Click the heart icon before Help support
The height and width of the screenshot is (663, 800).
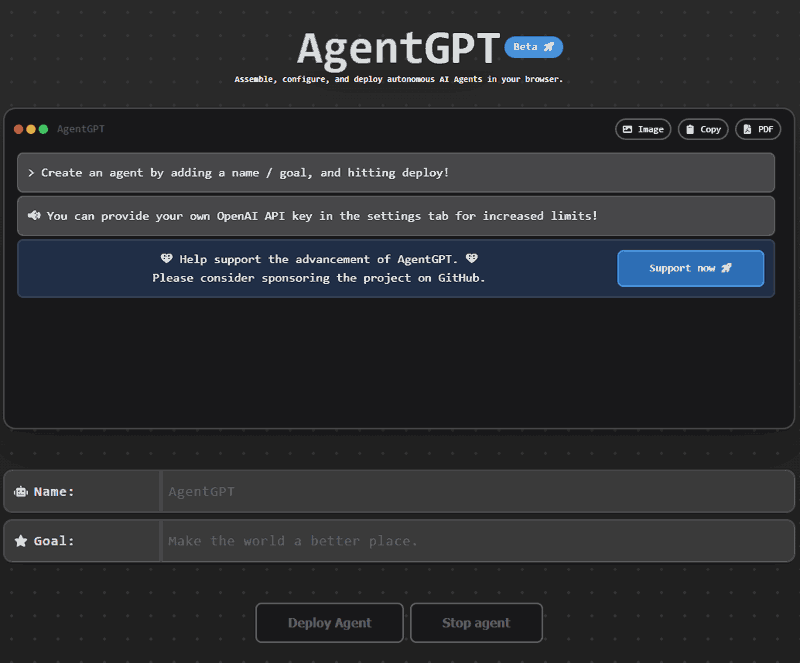[x=166, y=259]
